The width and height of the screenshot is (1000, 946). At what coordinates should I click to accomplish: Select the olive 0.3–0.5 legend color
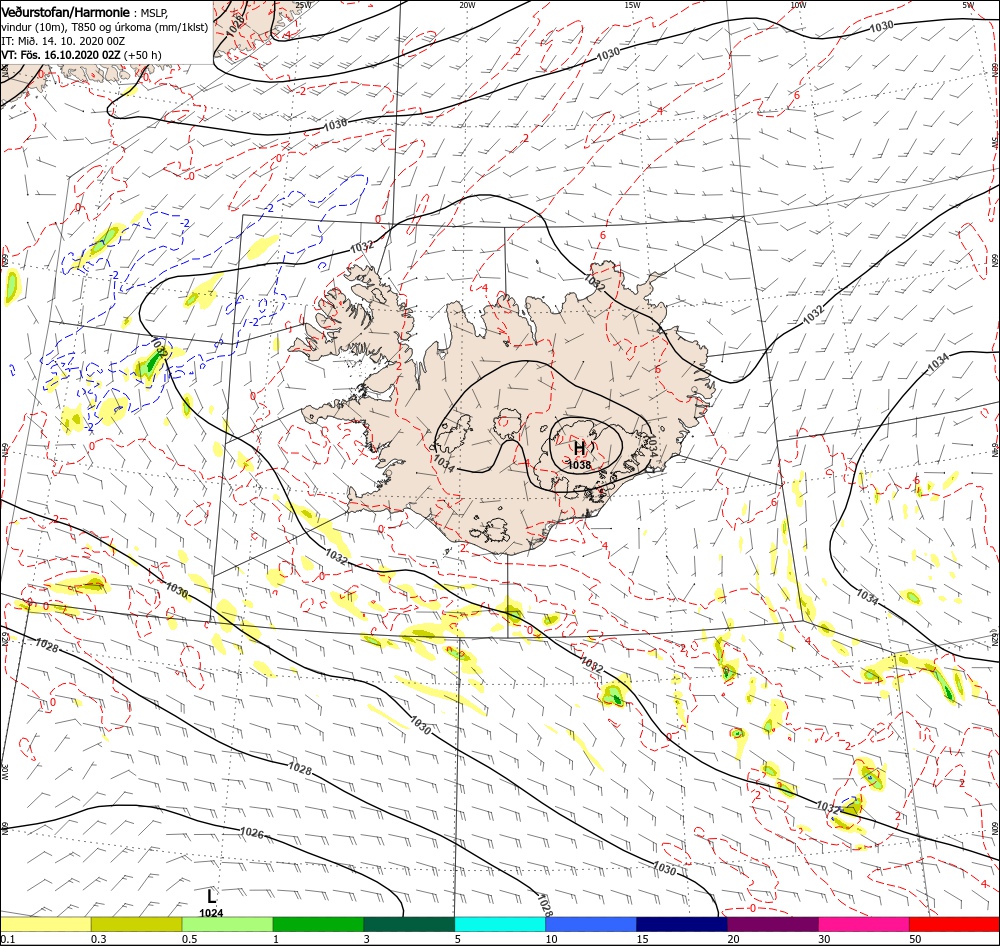click(136, 924)
